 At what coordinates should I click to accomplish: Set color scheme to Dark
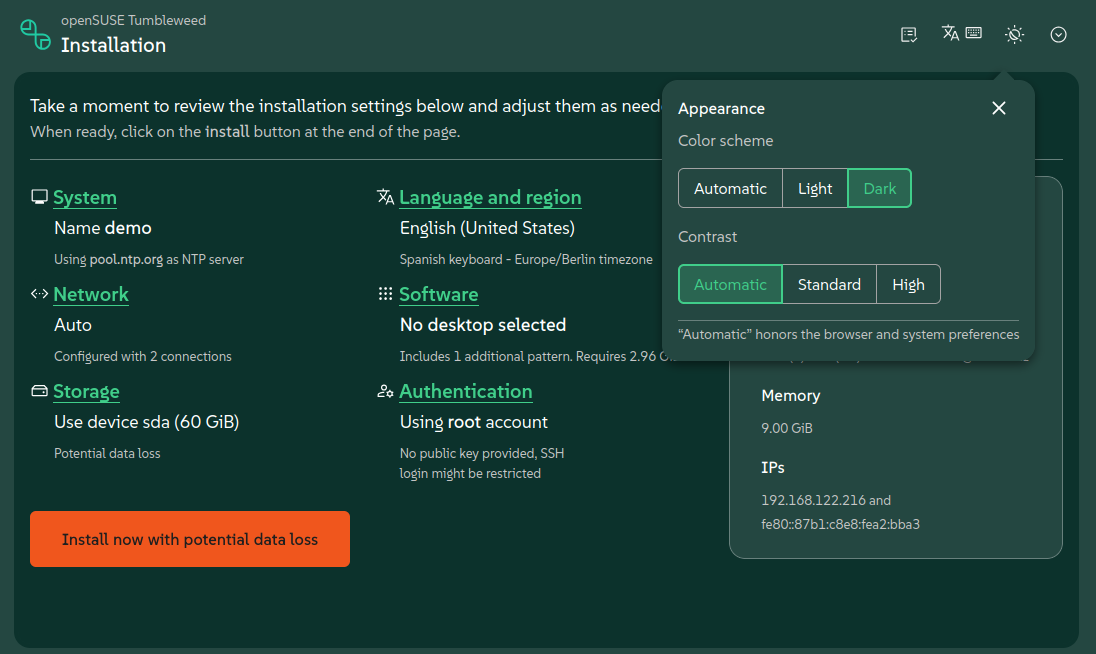pyautogui.click(x=879, y=189)
